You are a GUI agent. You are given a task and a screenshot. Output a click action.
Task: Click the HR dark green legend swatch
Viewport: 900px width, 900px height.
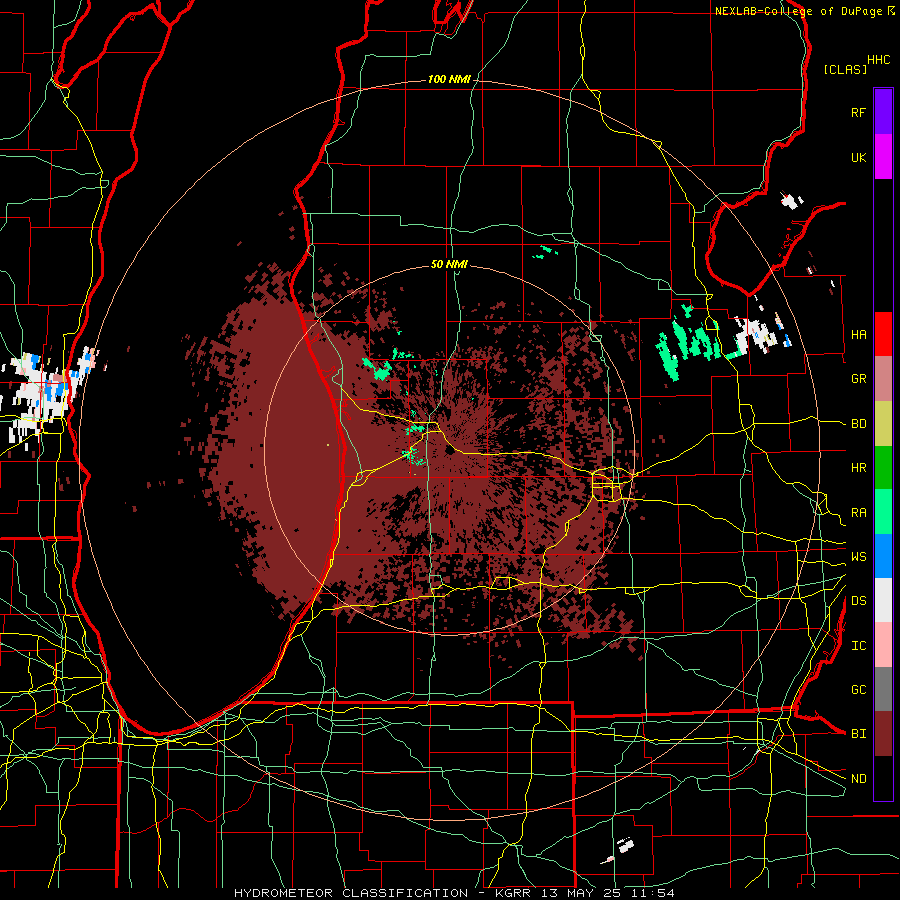(883, 468)
